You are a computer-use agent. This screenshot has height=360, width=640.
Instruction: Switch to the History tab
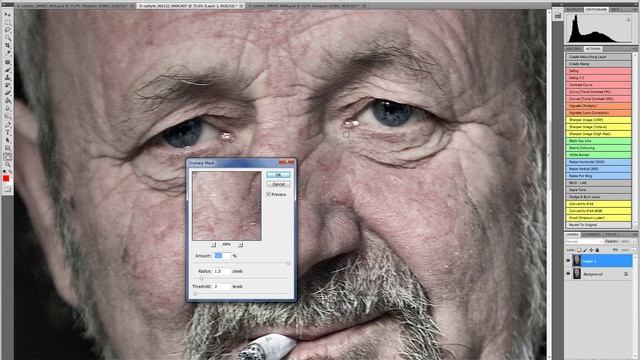click(x=573, y=49)
